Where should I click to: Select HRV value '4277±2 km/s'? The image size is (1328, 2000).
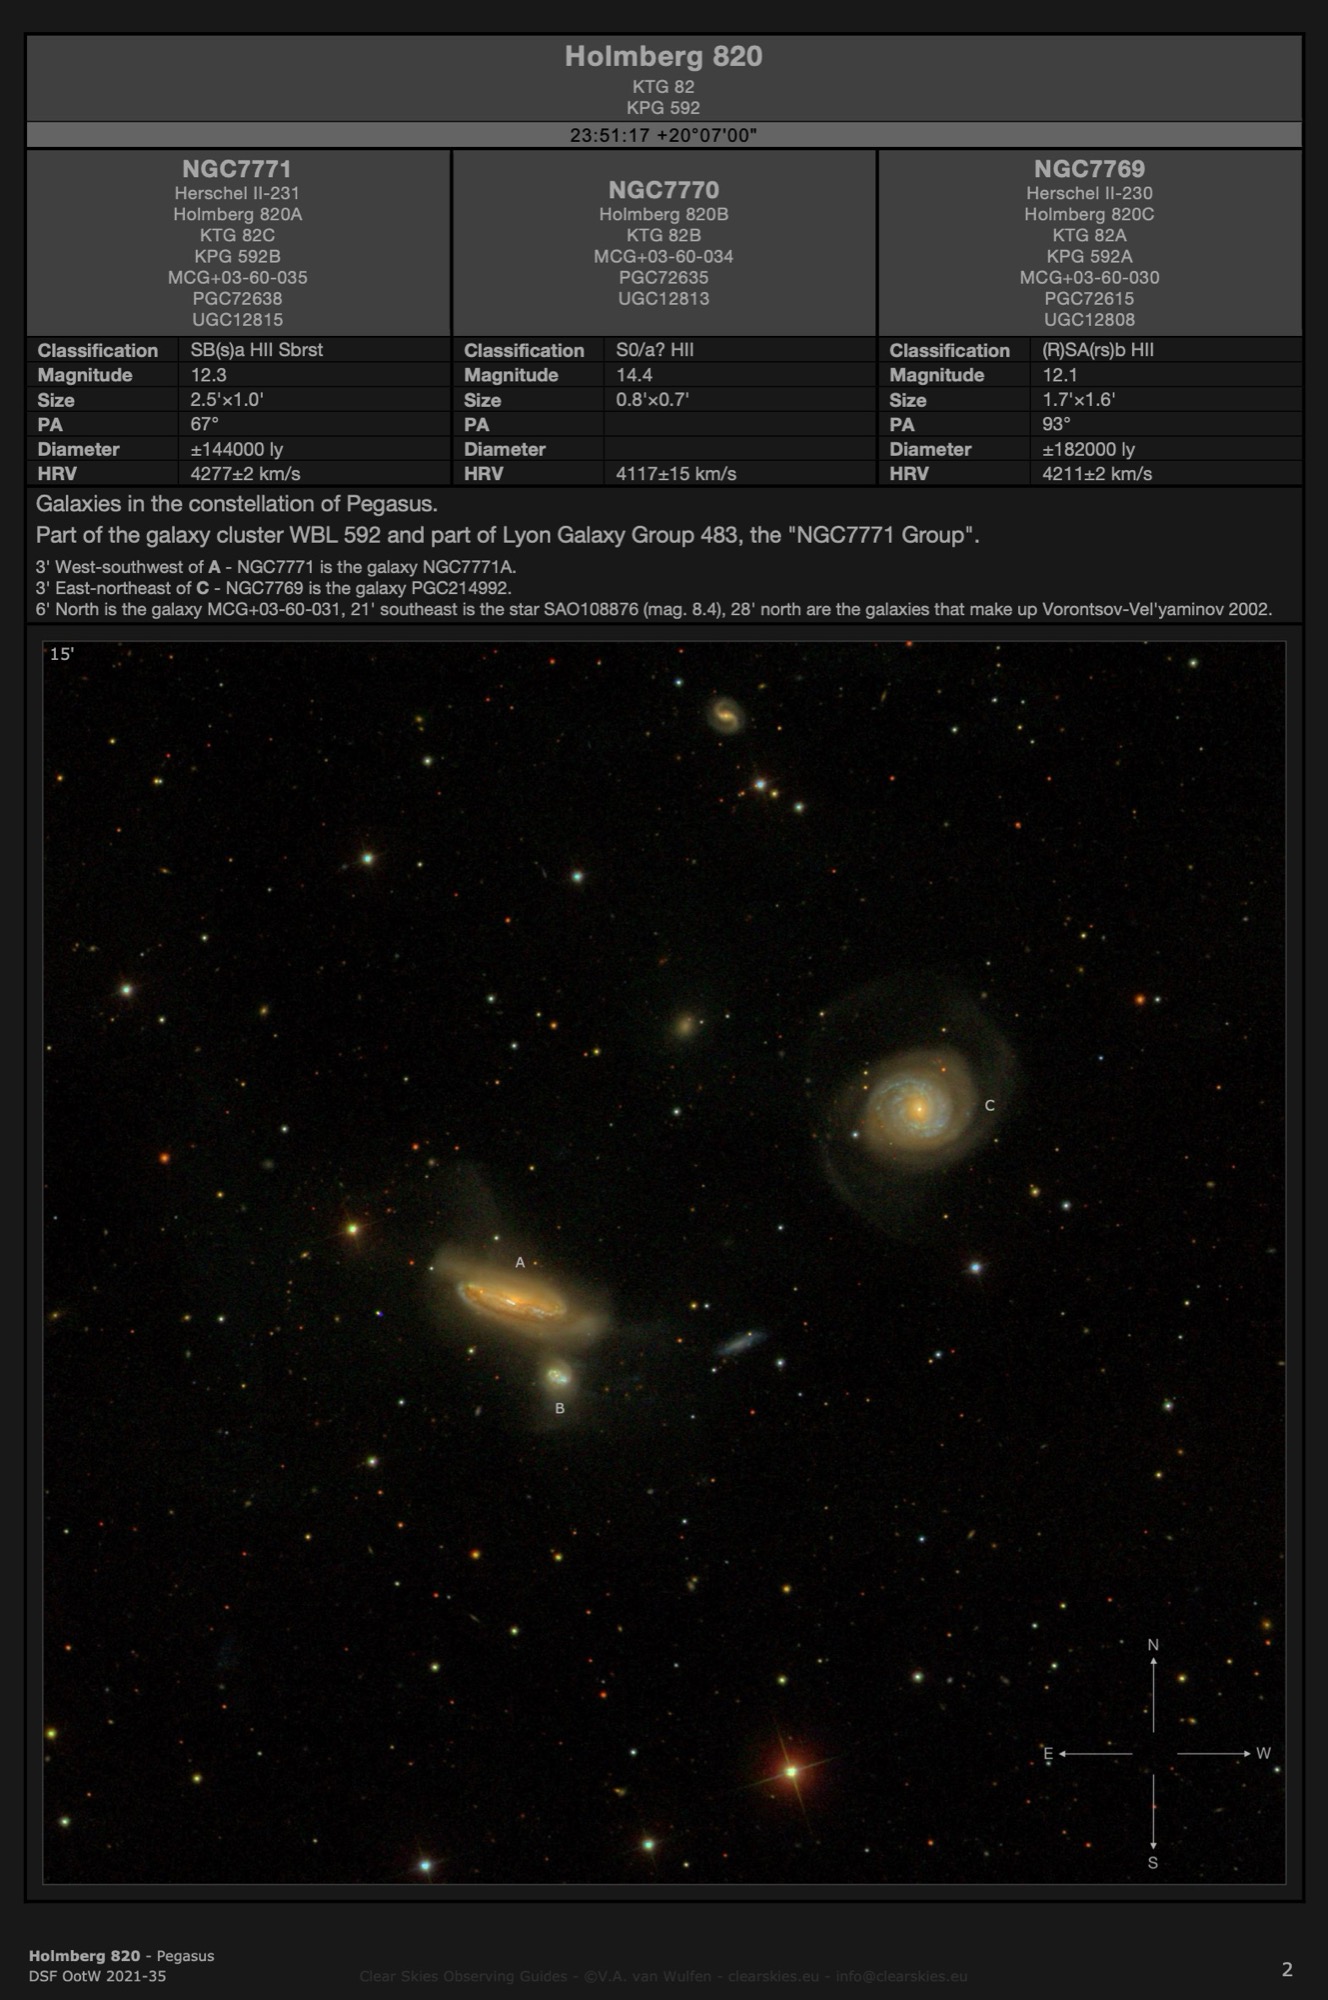(245, 473)
